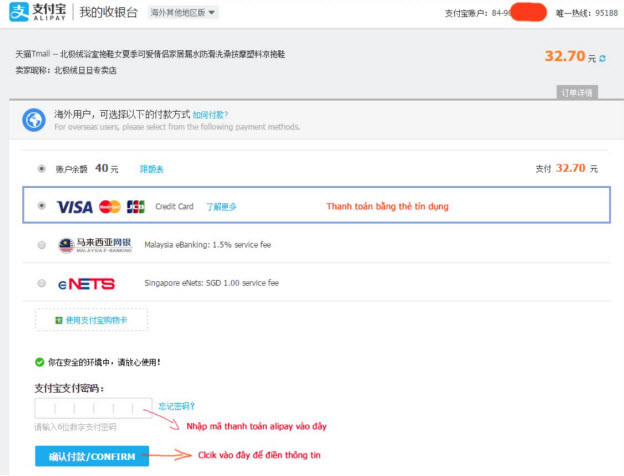This screenshot has height=476, width=624.
Task: Click the orange 32.70 total amount
Action: (x=565, y=56)
